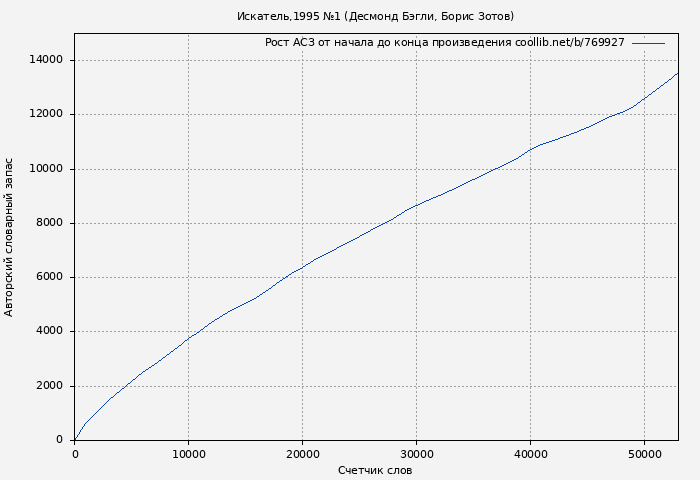Click the x-axis tick label 30000

416,454
